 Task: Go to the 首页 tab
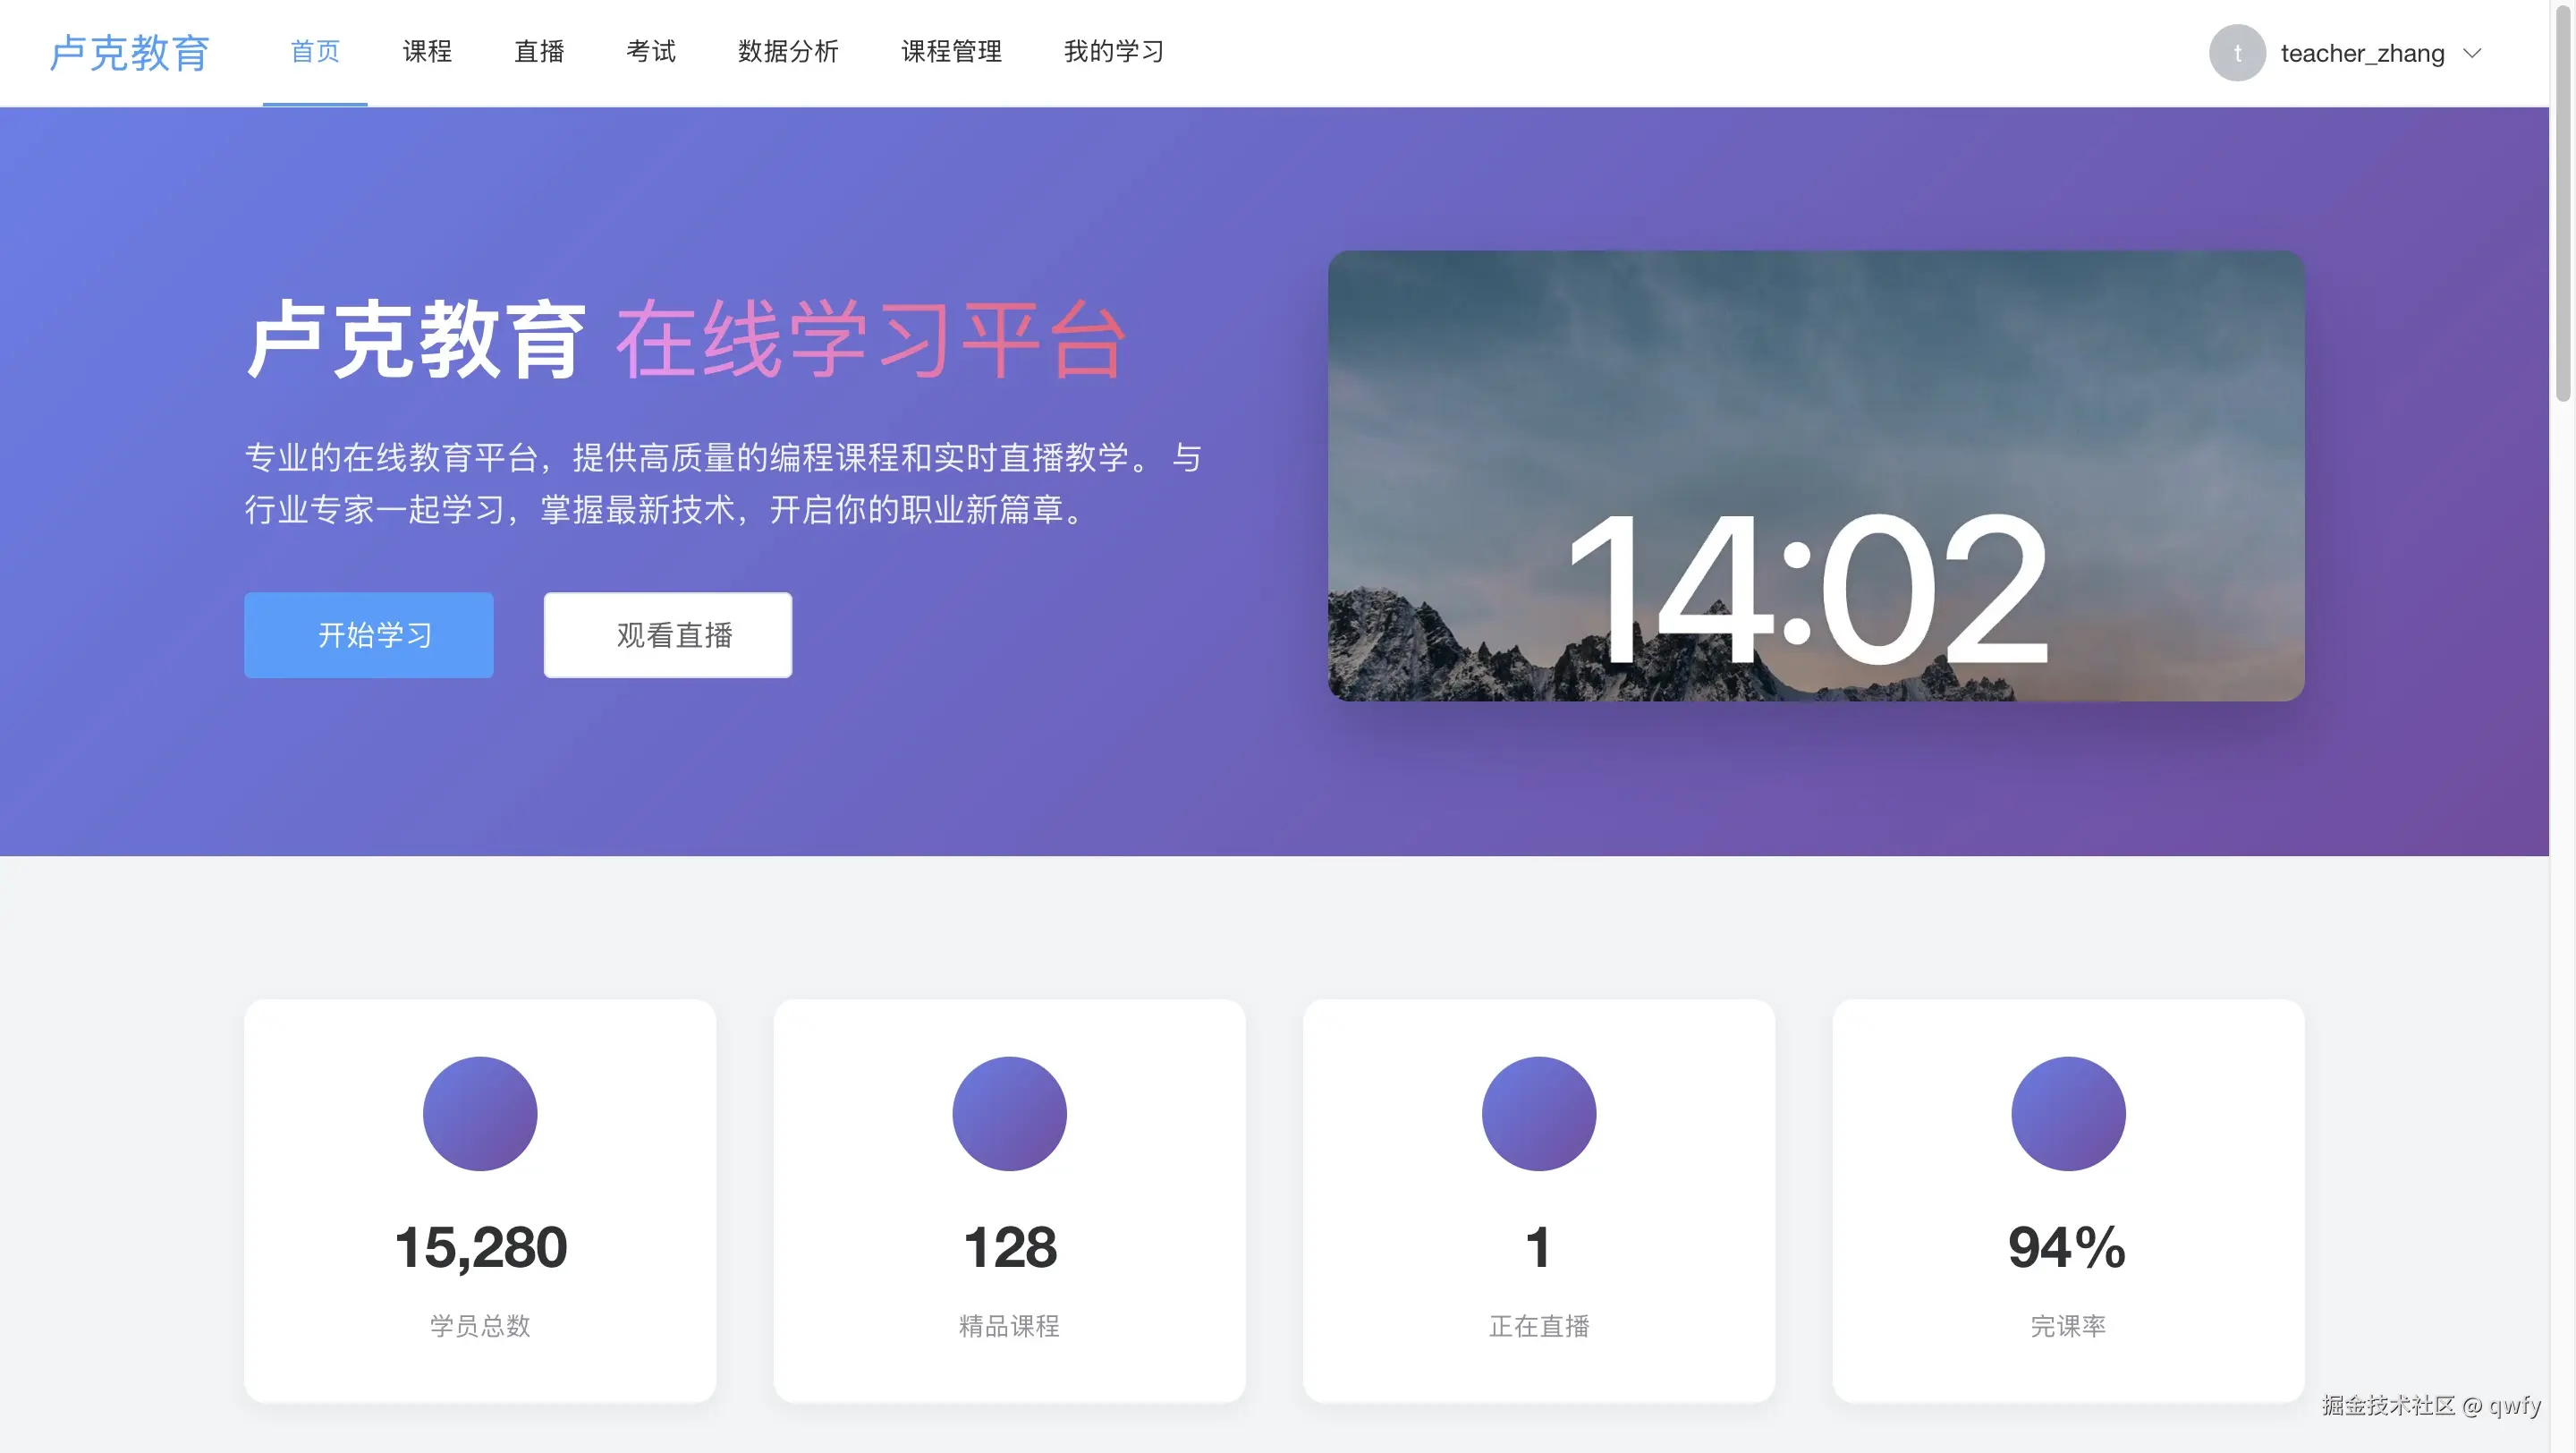tap(315, 52)
